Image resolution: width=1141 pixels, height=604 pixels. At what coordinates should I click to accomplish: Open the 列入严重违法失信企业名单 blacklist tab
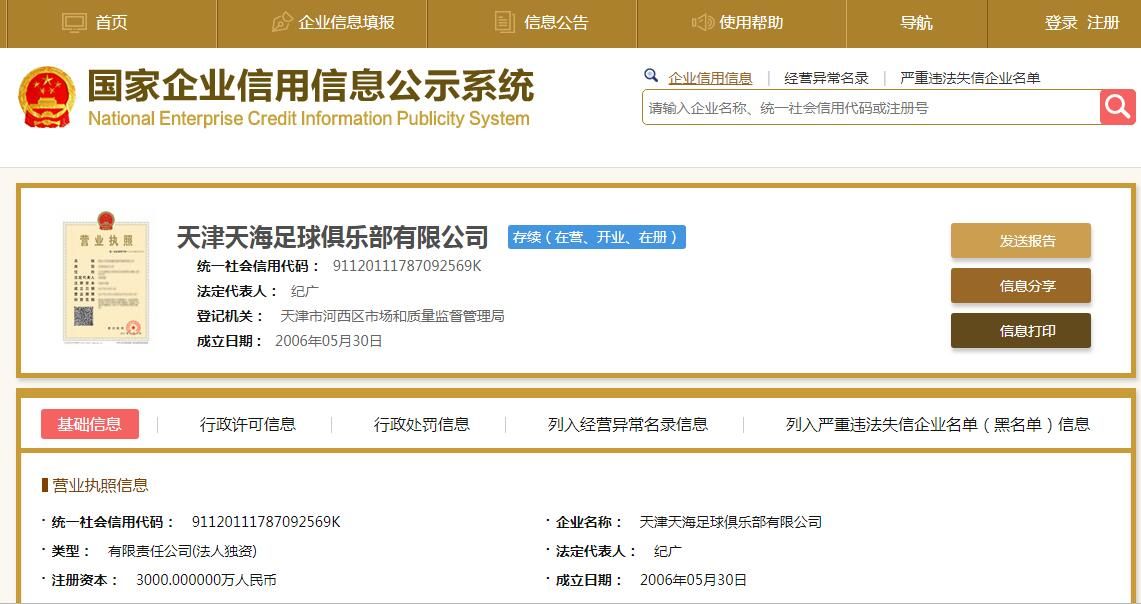pos(937,424)
